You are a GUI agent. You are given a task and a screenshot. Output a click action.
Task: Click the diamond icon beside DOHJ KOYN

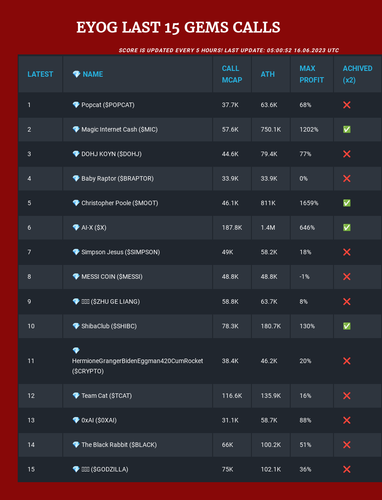[x=76, y=154]
